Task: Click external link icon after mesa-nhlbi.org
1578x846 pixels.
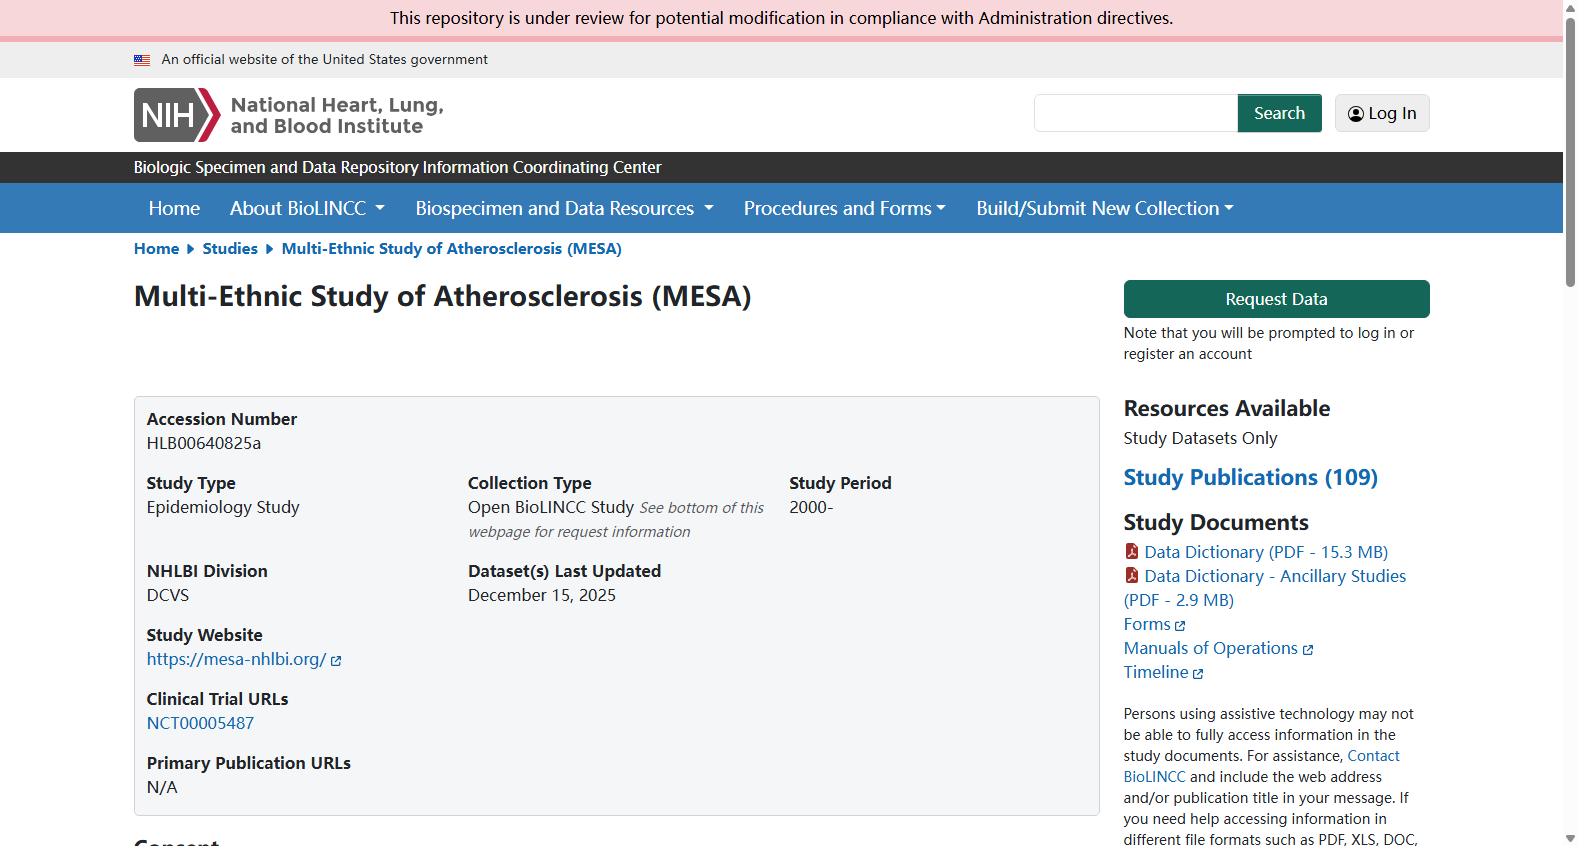Action: click(336, 661)
